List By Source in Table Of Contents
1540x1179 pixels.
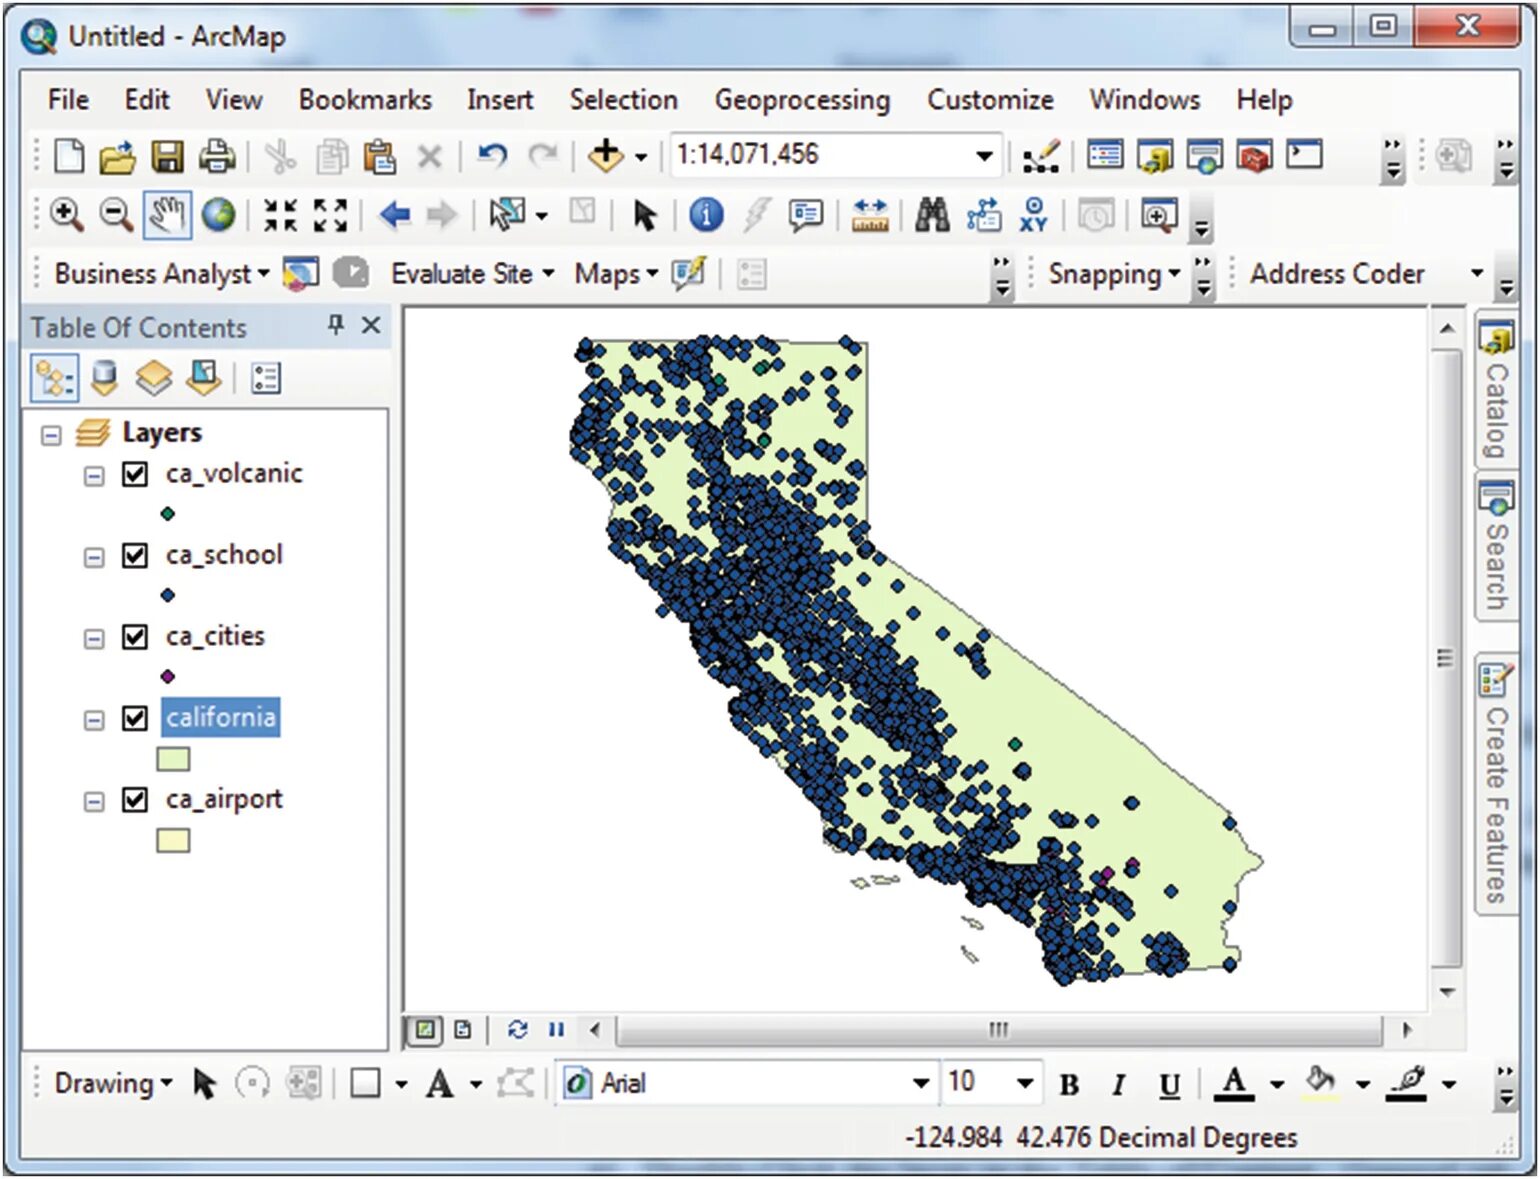click(x=104, y=378)
